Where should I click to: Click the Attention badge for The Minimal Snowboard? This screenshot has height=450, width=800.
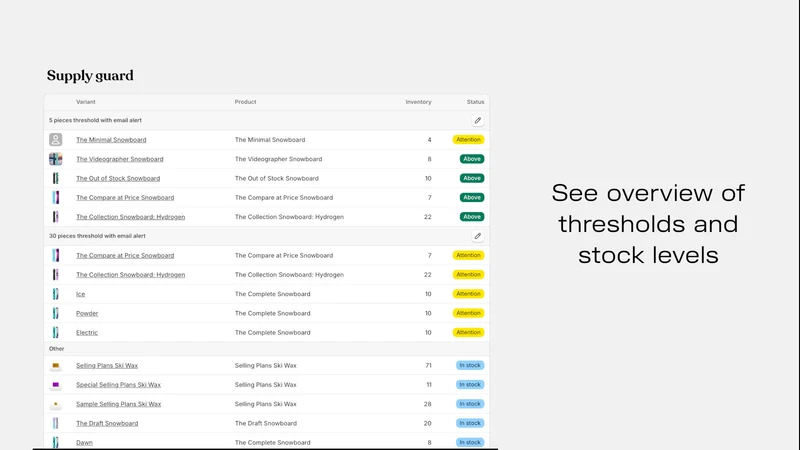pos(468,140)
